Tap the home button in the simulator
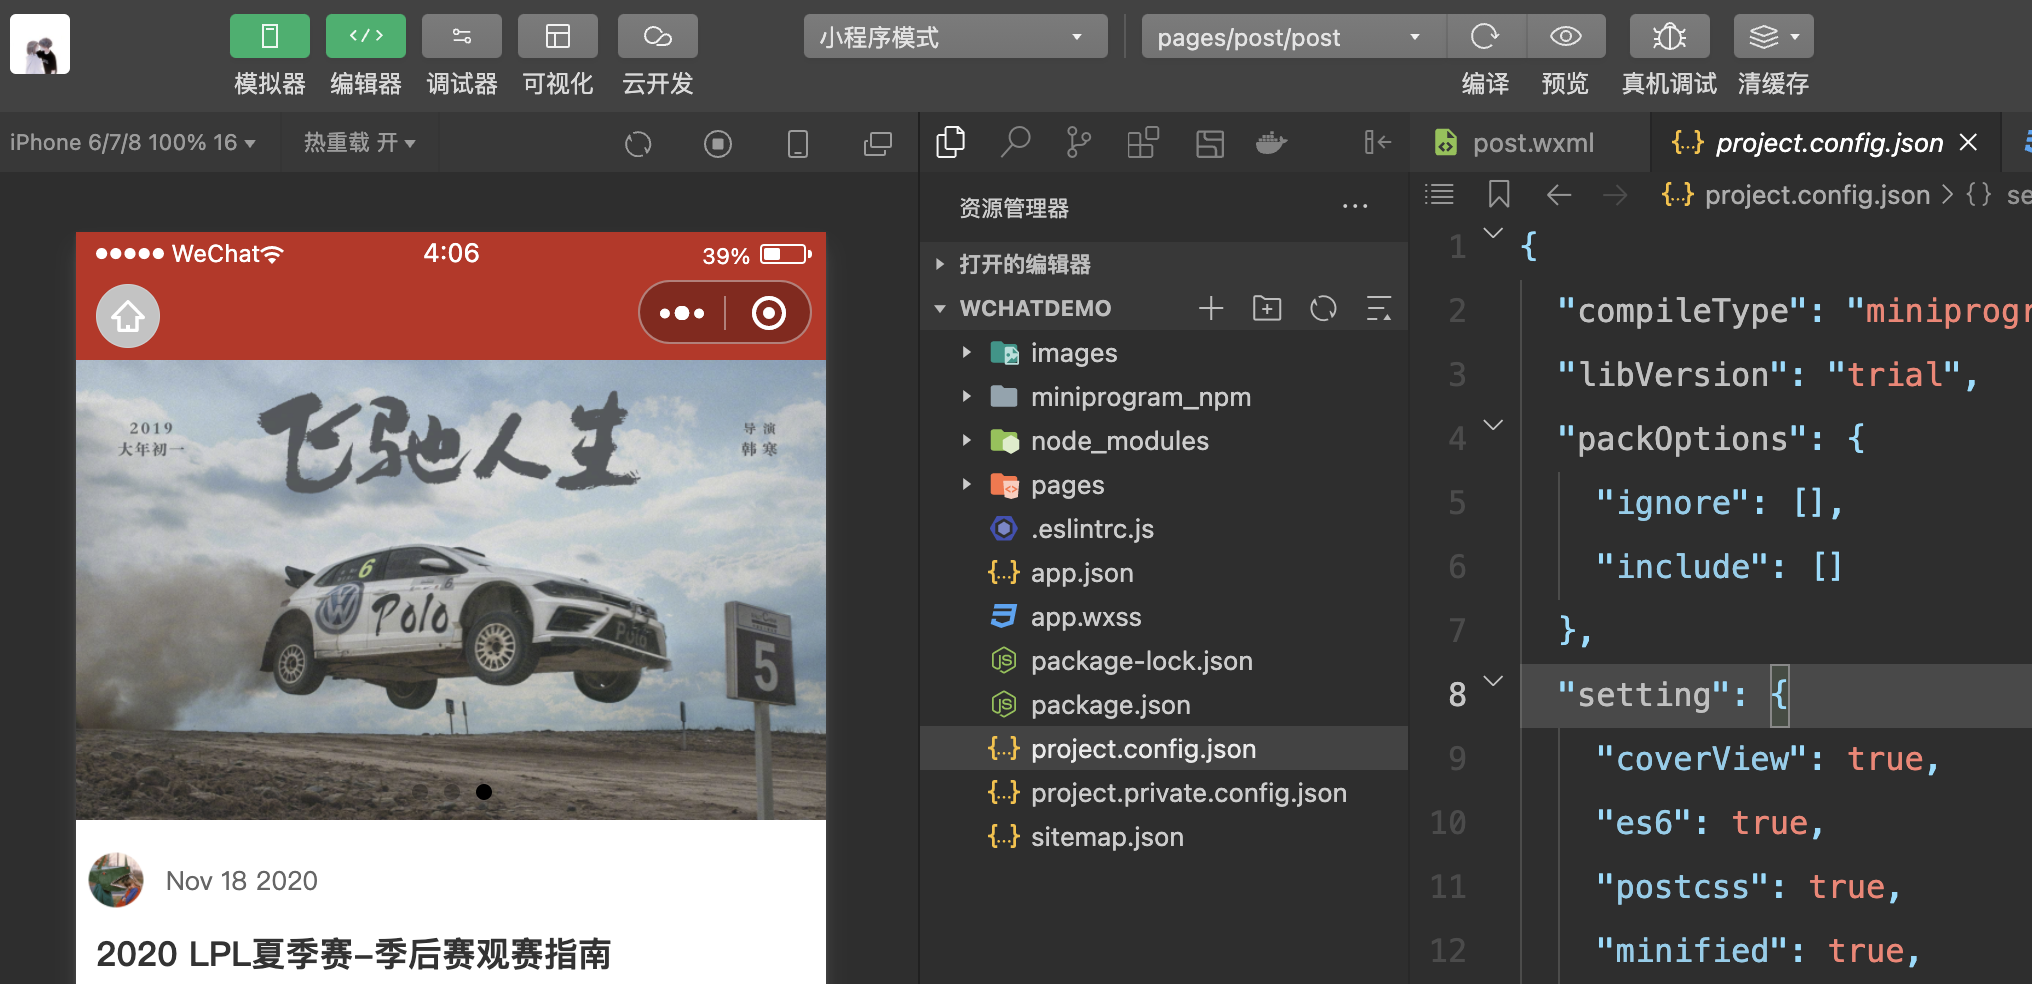The height and width of the screenshot is (984, 2032). (x=128, y=316)
